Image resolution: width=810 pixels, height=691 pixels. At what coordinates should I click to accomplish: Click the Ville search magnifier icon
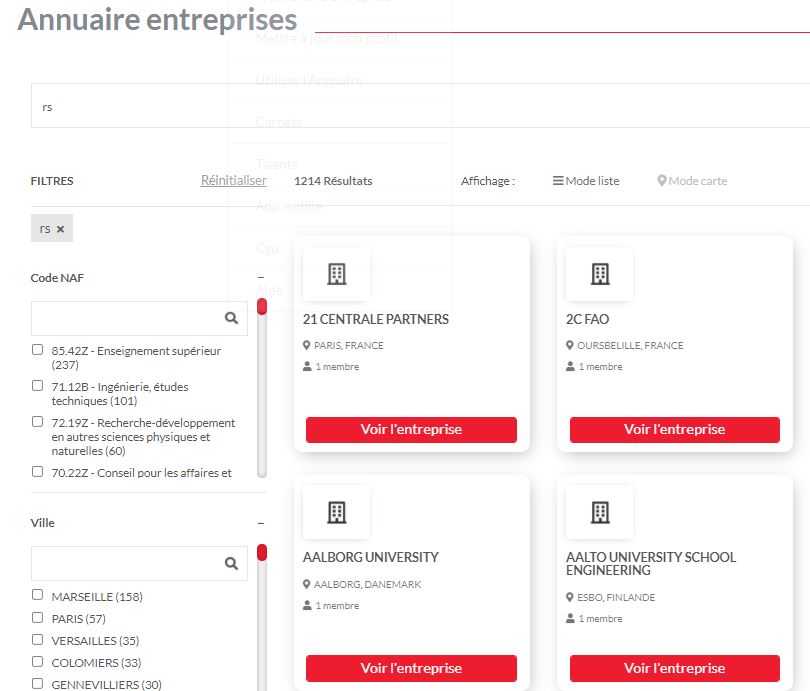pos(232,563)
